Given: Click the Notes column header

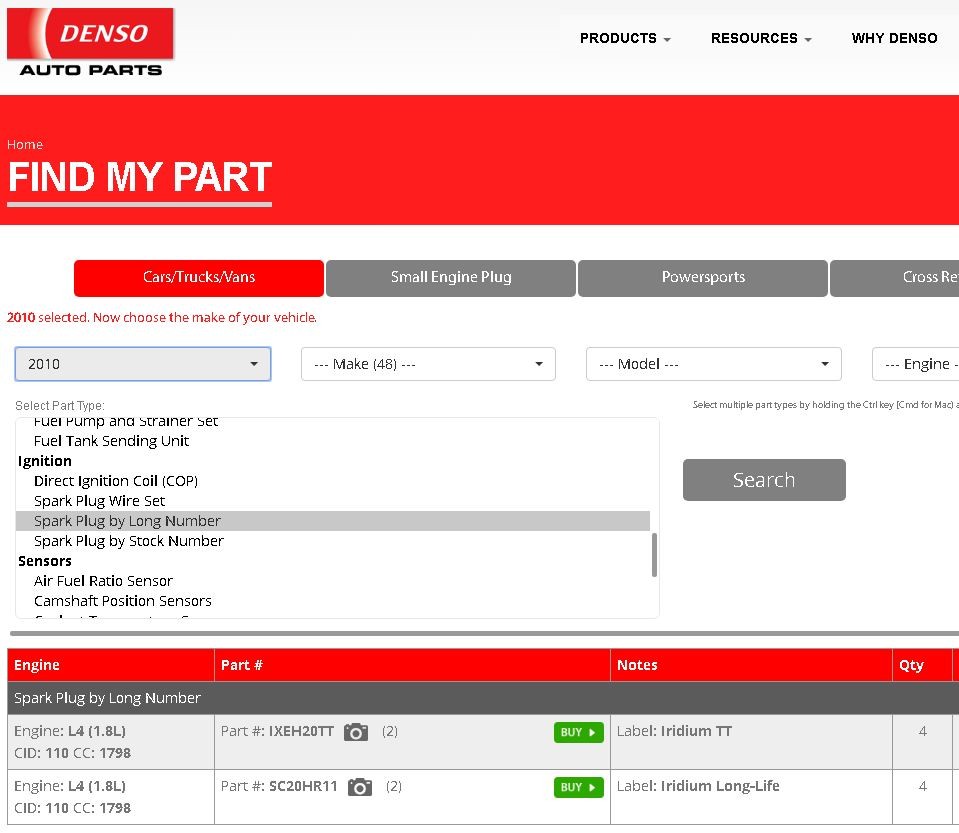Looking at the screenshot, I should coord(751,665).
